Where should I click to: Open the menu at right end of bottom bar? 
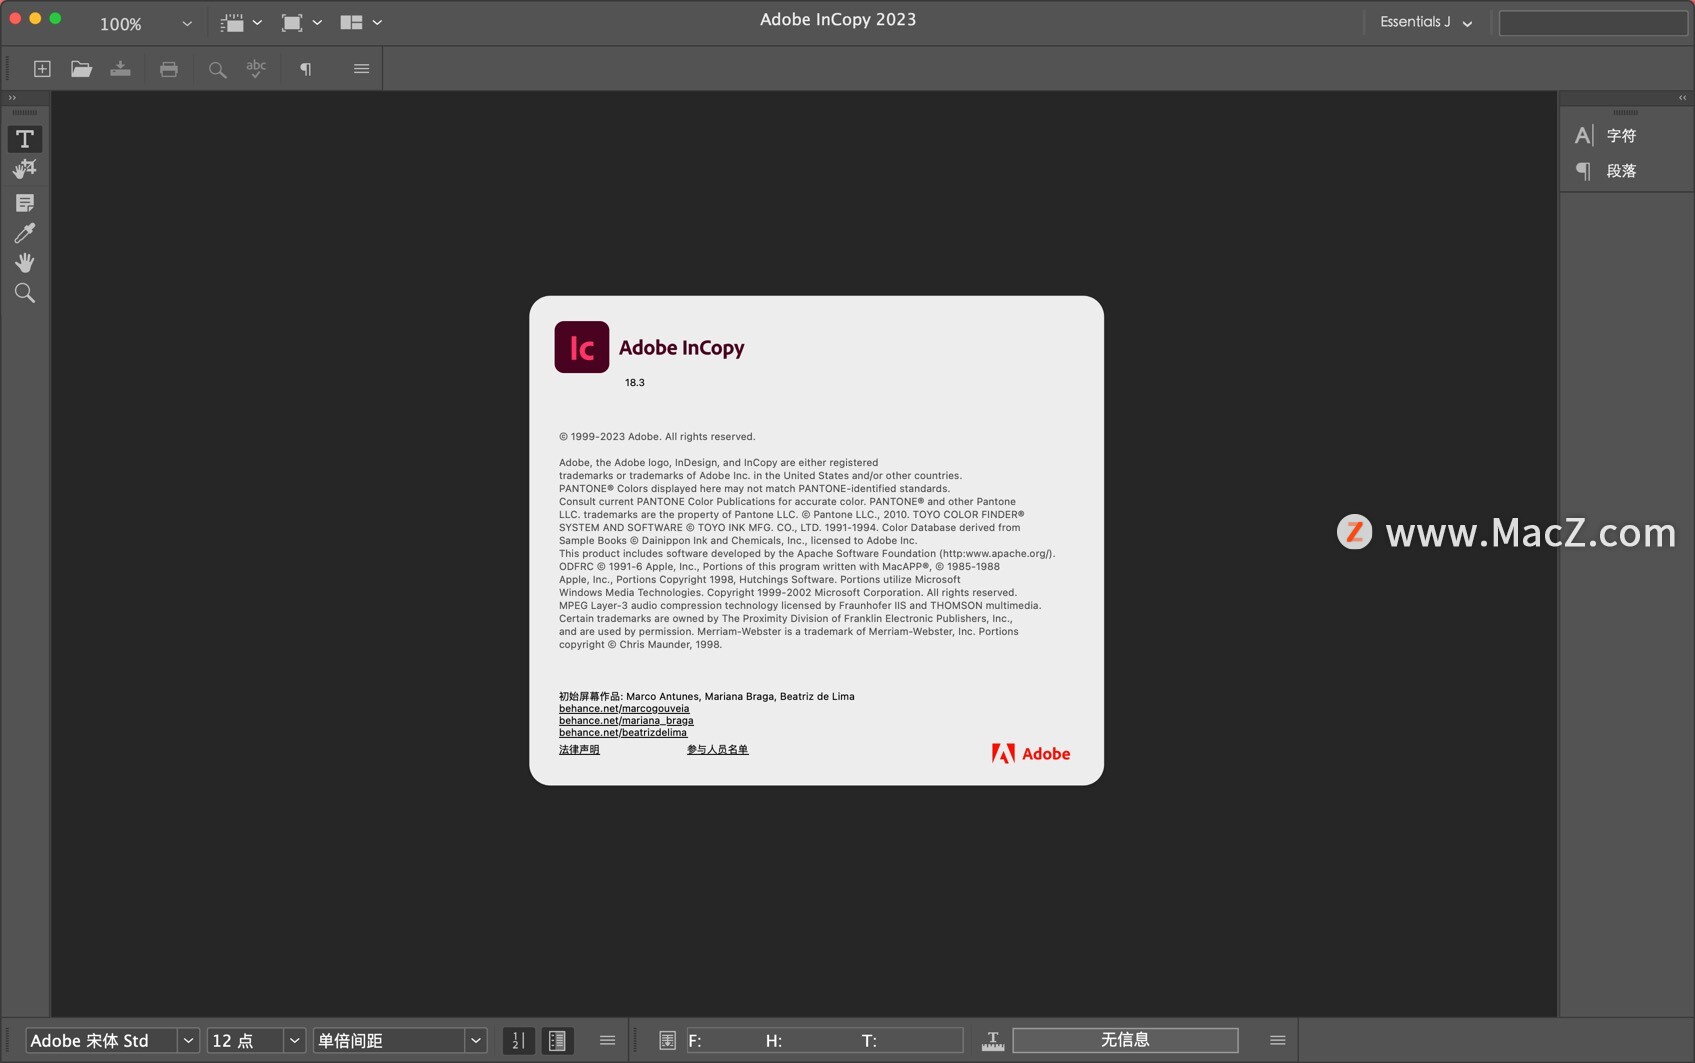1277,1041
